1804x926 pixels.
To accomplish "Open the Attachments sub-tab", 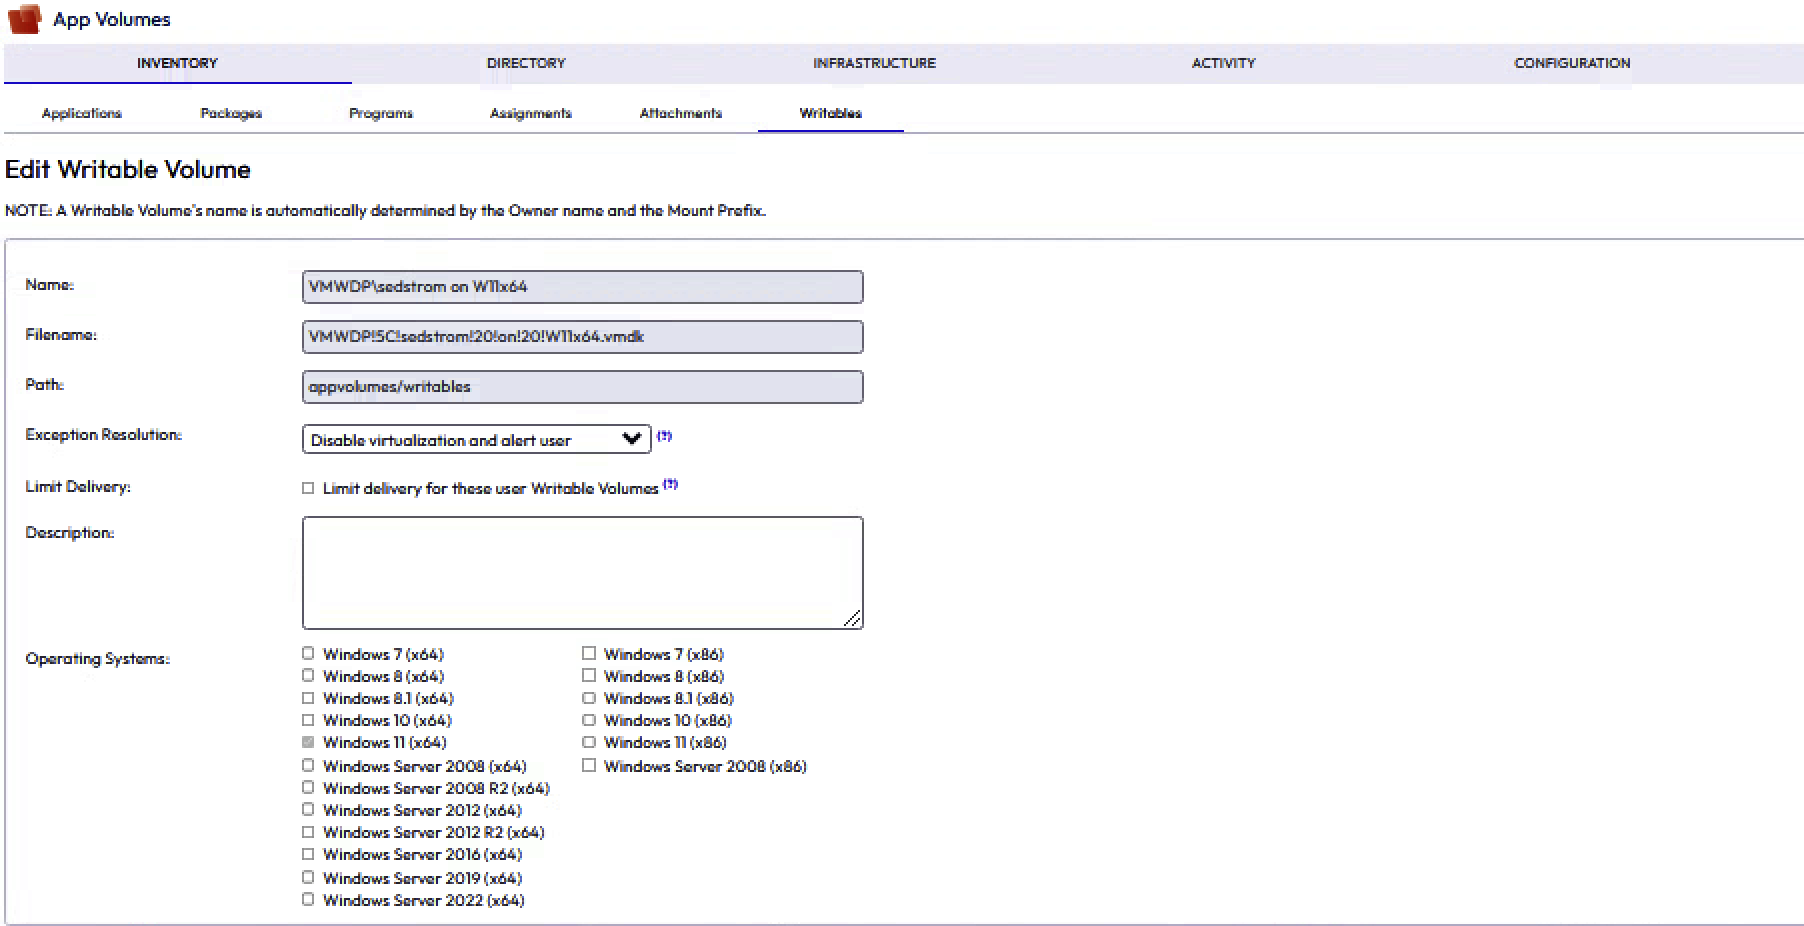I will click(680, 113).
